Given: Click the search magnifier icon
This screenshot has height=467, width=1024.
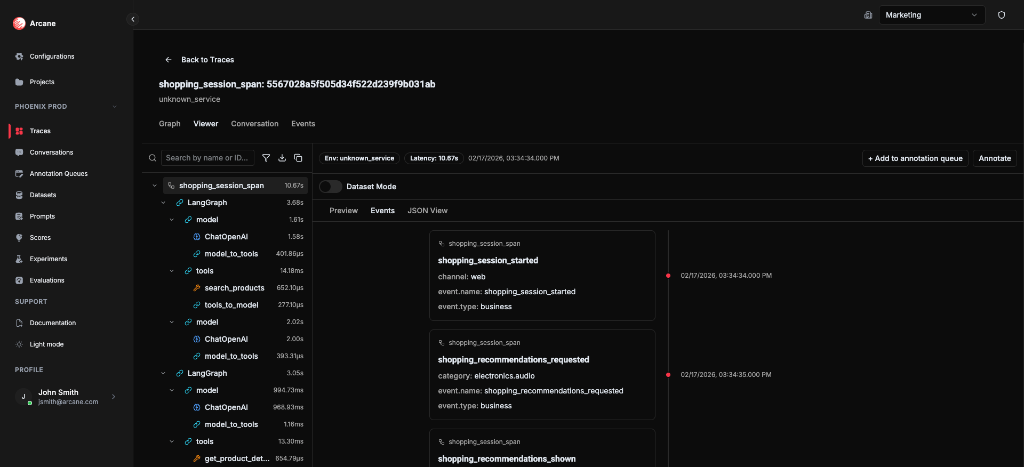Looking at the screenshot, I should (x=153, y=158).
